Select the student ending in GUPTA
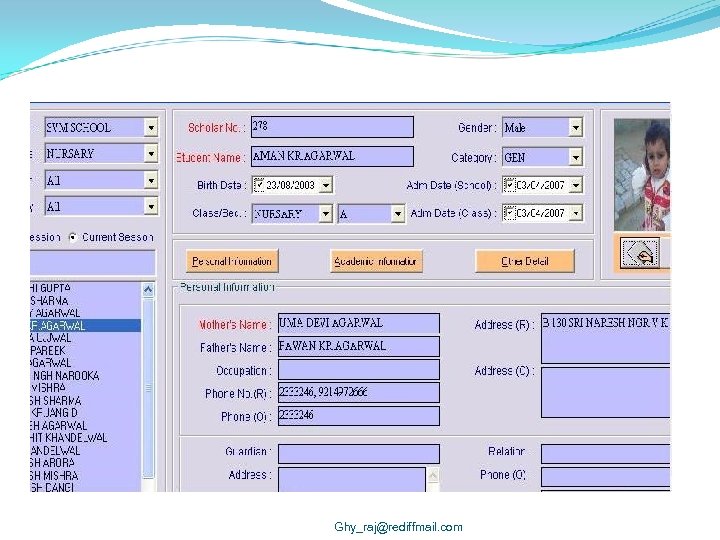This screenshot has height=540, width=720. pyautogui.click(x=85, y=288)
